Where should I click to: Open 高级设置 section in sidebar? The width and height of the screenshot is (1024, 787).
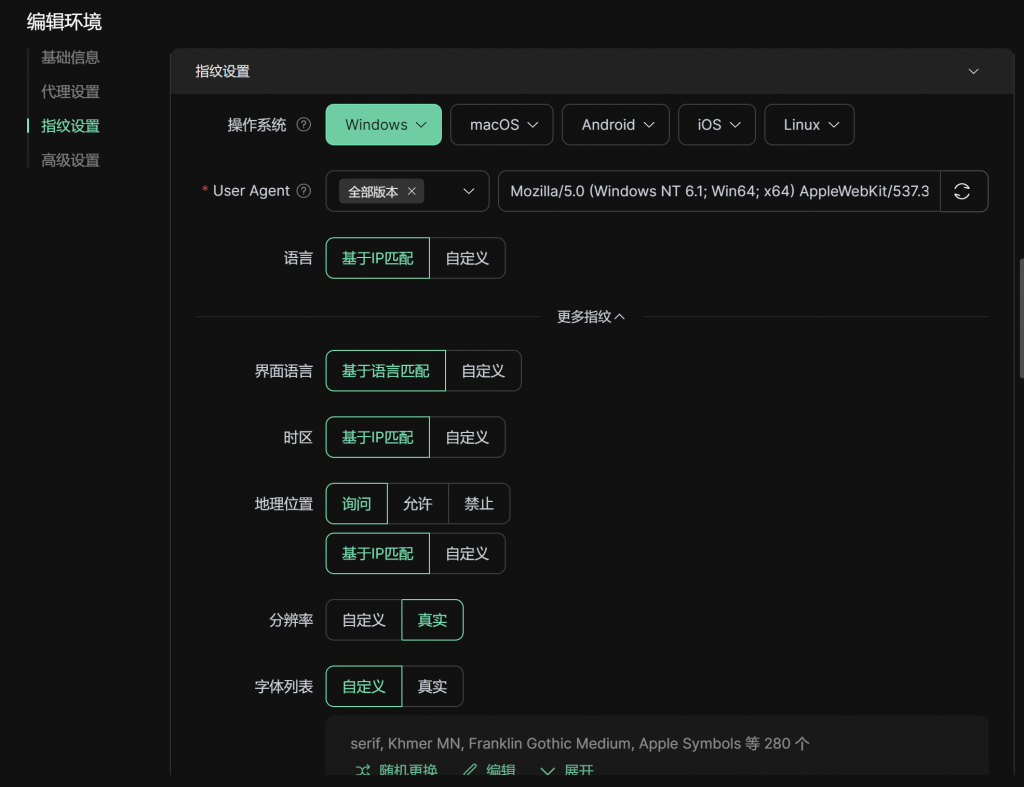(x=70, y=160)
